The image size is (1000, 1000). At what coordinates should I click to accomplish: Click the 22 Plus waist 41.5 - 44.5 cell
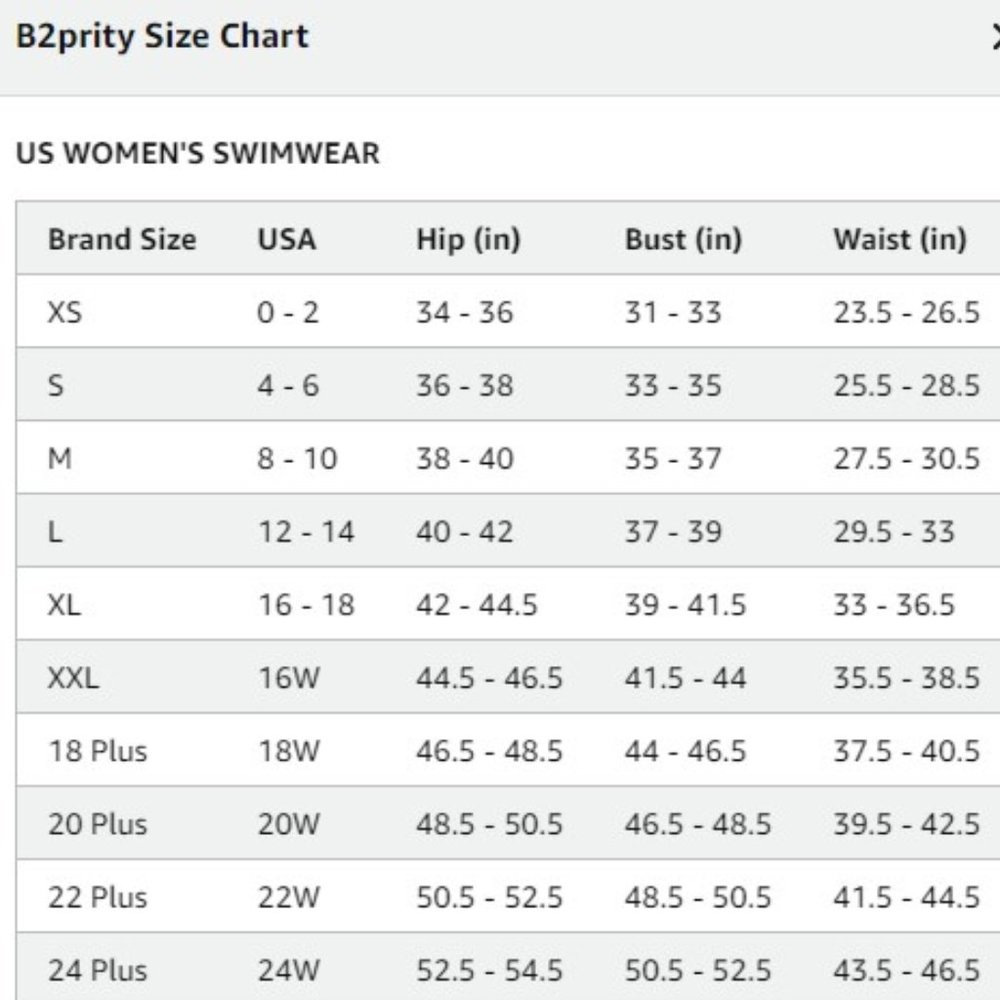[x=906, y=897]
